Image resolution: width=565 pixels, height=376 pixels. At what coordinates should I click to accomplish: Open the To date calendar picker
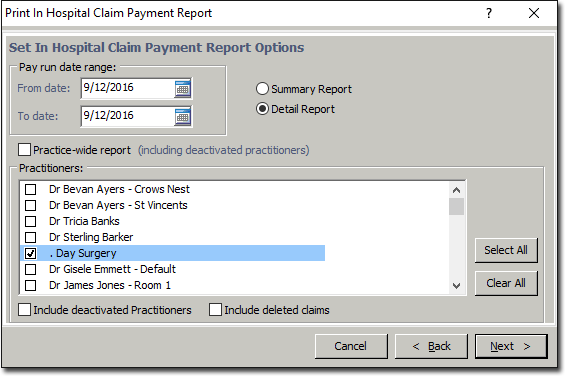(x=183, y=117)
